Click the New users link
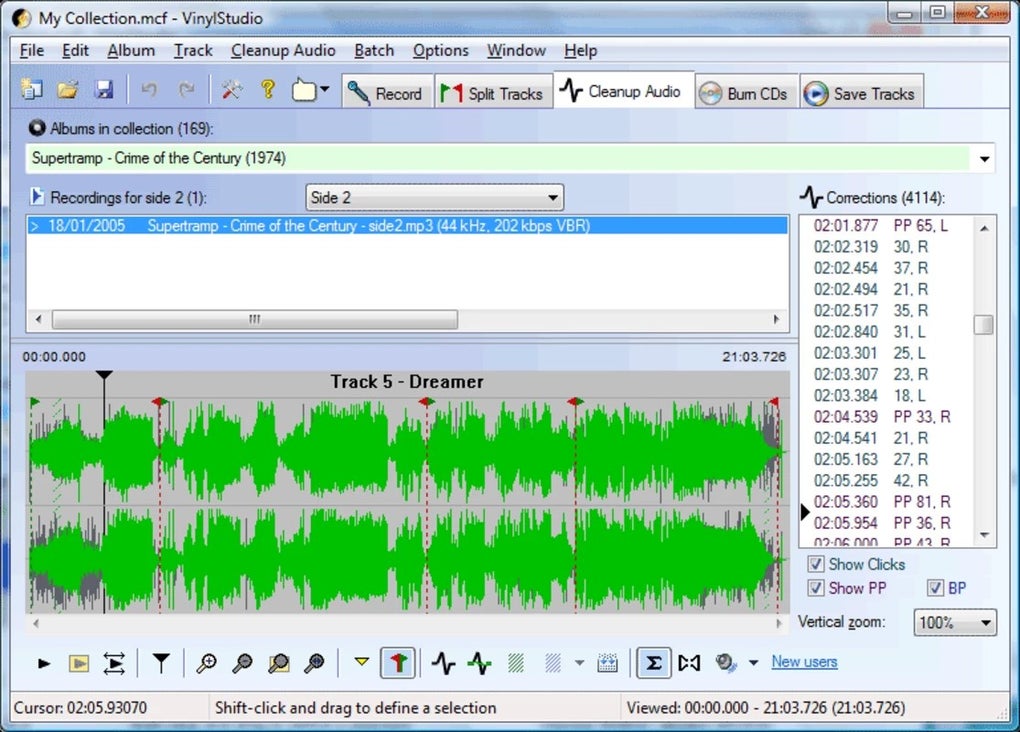Image resolution: width=1020 pixels, height=732 pixels. (804, 661)
